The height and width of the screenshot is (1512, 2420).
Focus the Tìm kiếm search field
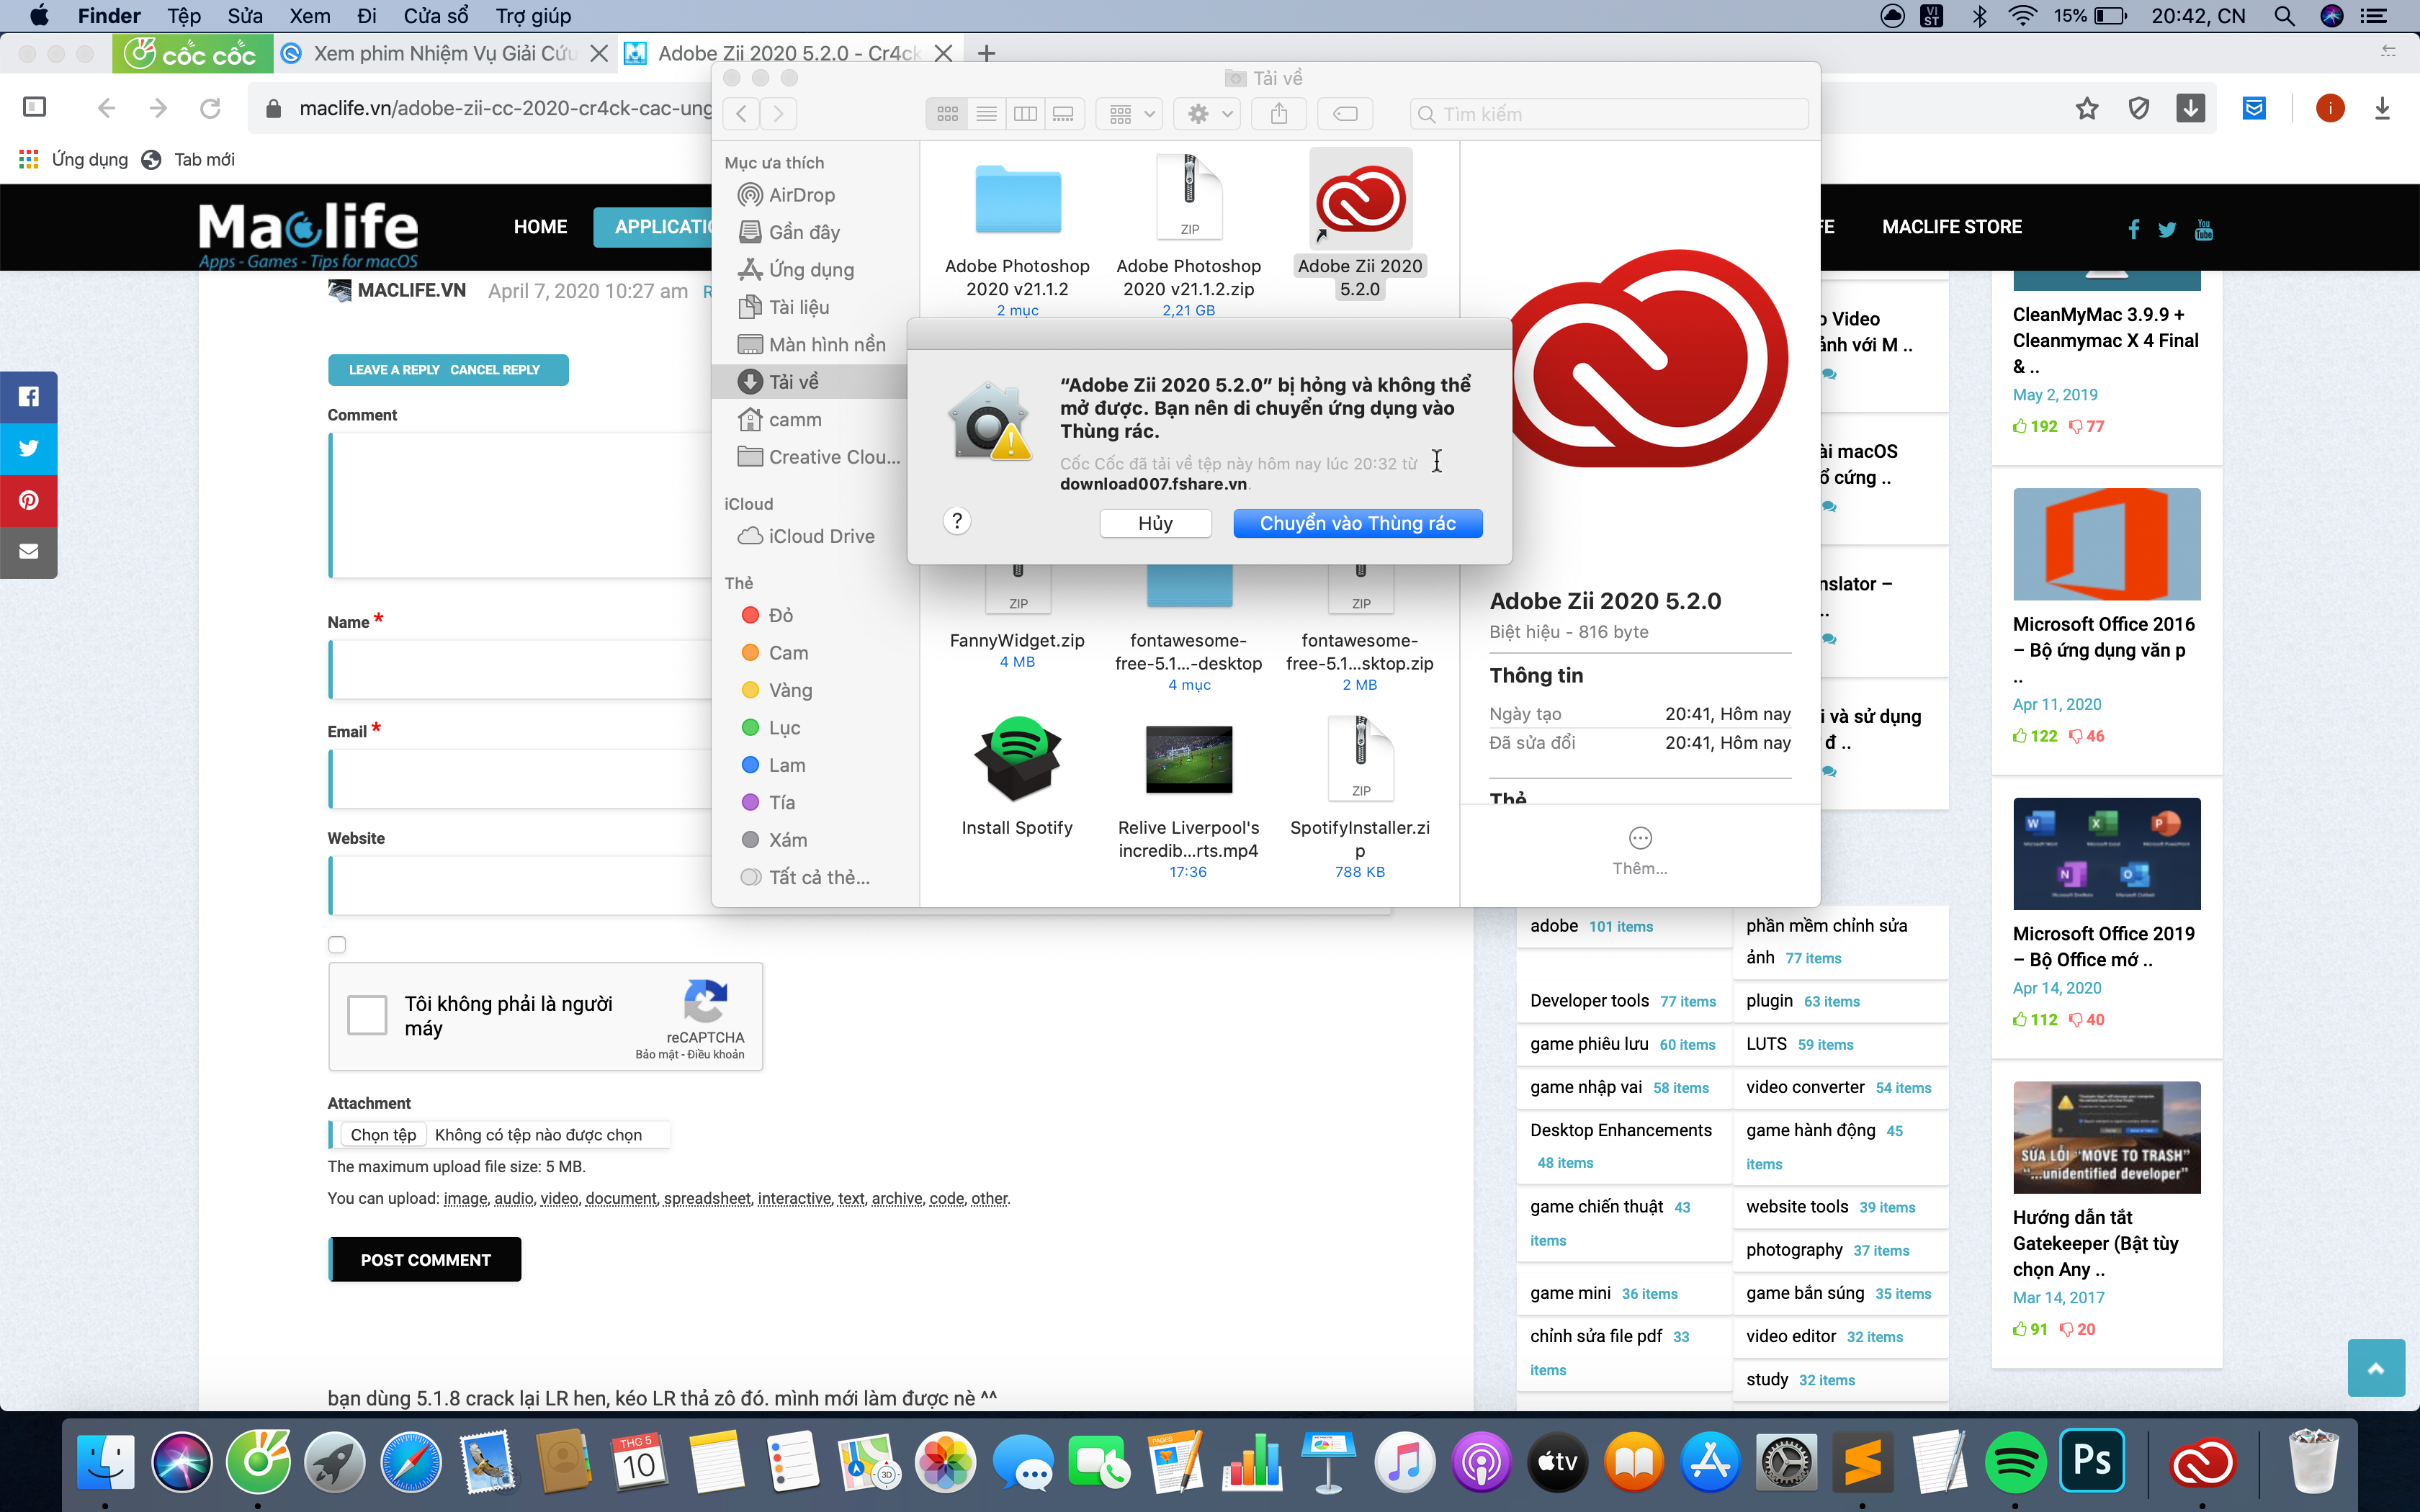point(1609,114)
